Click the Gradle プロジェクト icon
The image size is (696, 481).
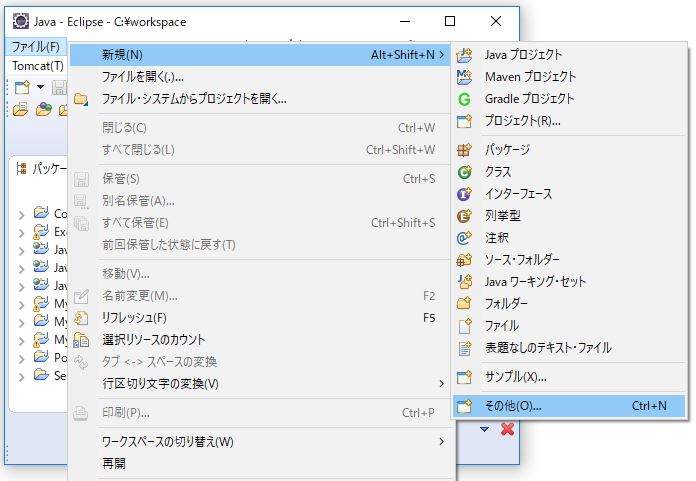tap(464, 99)
